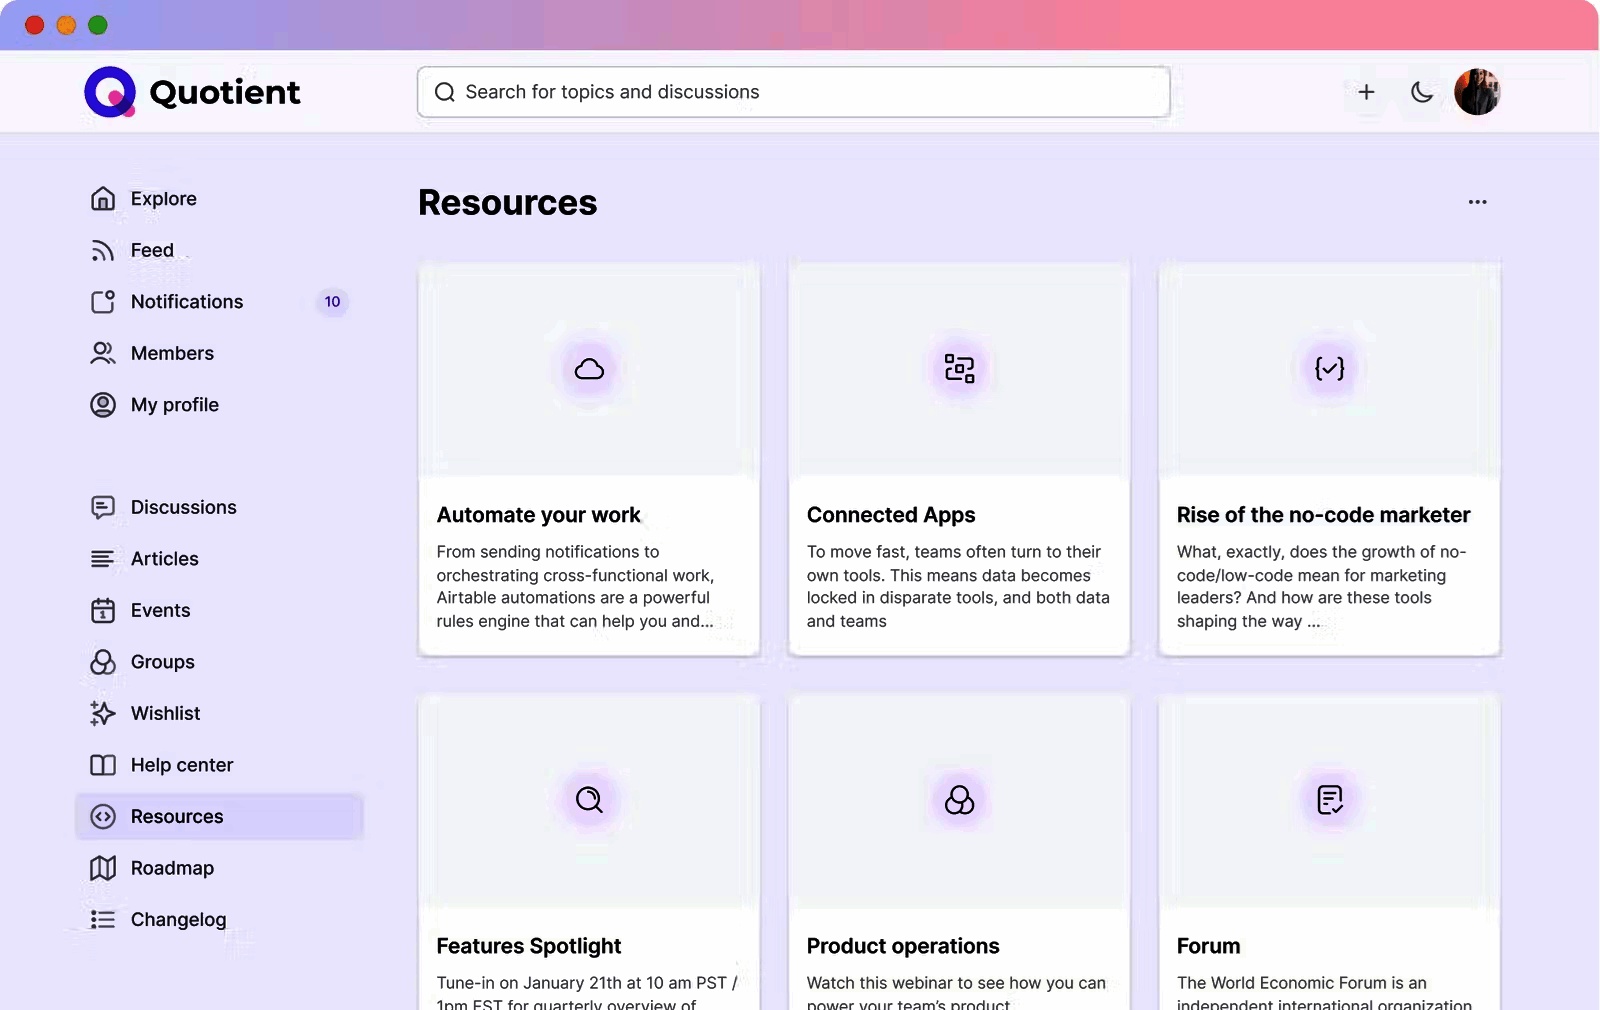
Task: Select the Groups icon in the sidebar
Action: pyautogui.click(x=103, y=662)
